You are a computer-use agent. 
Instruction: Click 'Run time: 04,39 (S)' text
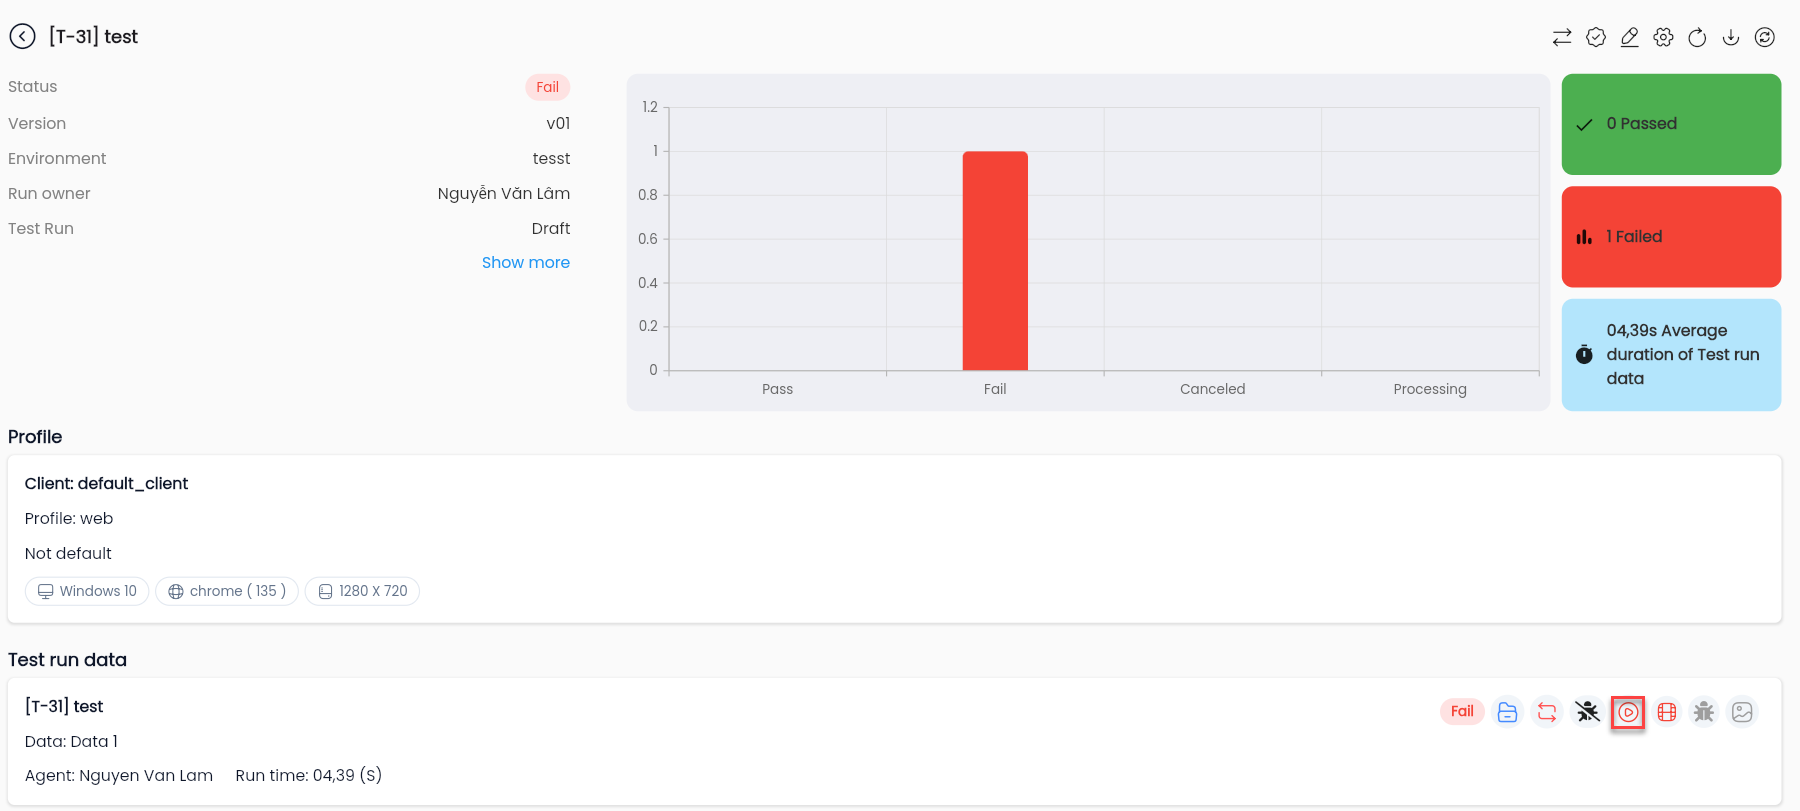[309, 776]
